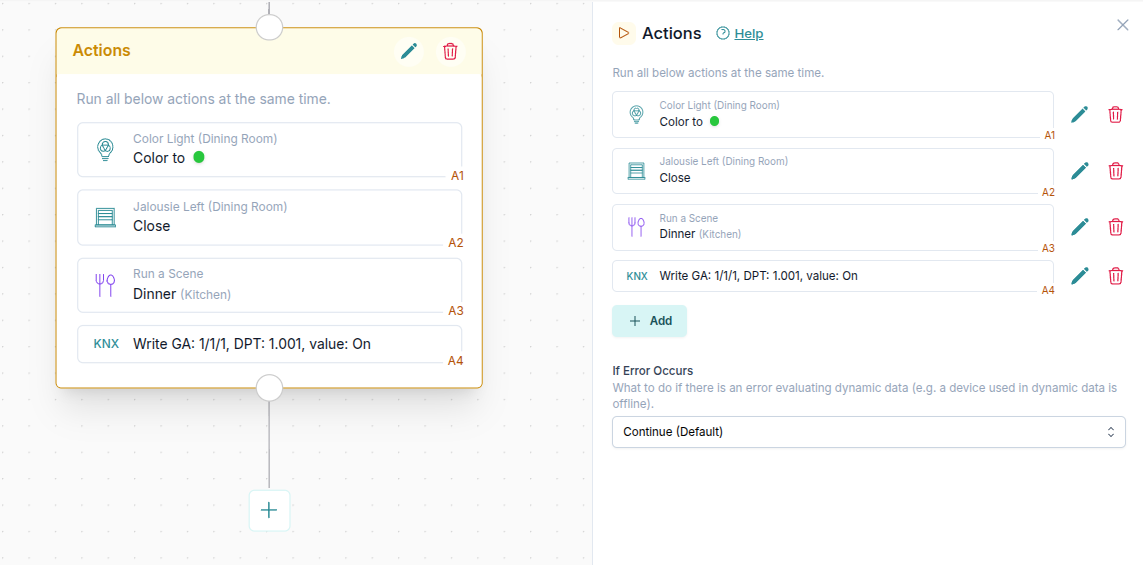This screenshot has width=1143, height=565.
Task: Select the Jalousie Left Close card on canvas
Action: (269, 217)
